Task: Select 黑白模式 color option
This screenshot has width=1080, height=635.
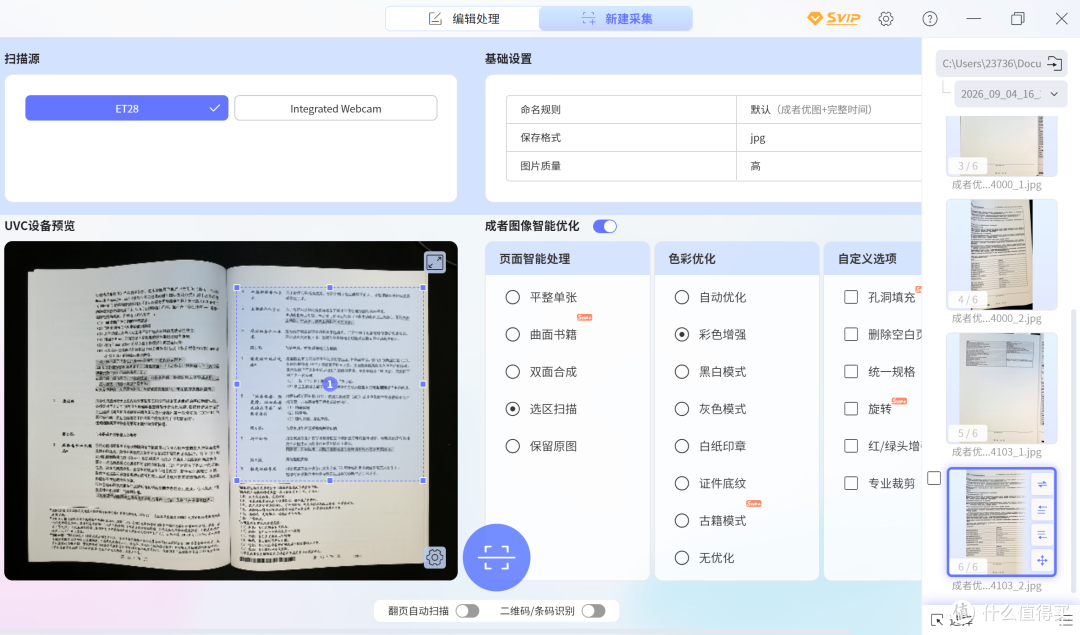Action: pyautogui.click(x=682, y=371)
